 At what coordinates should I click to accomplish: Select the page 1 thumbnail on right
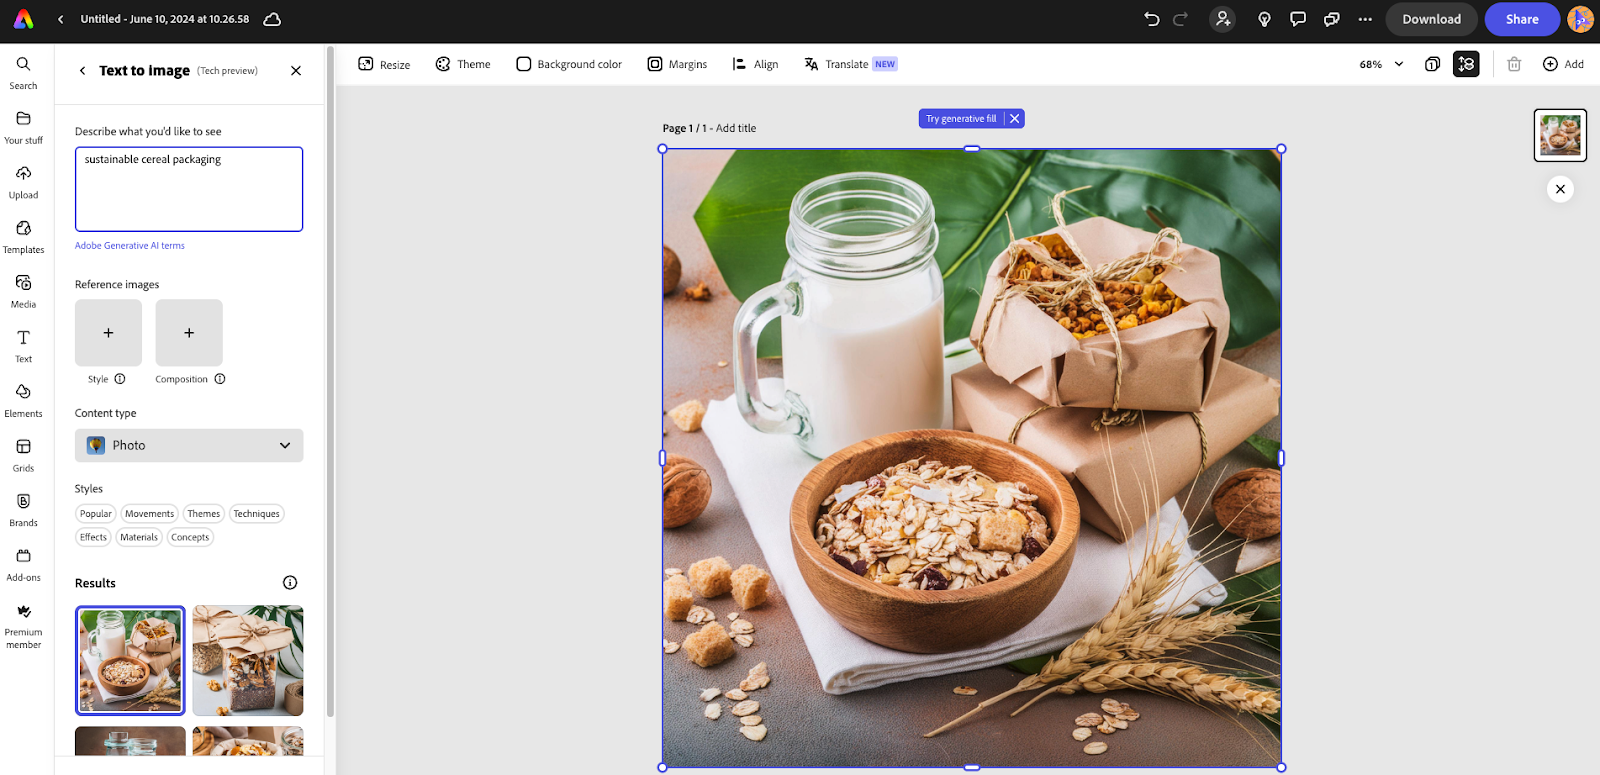pyautogui.click(x=1560, y=135)
